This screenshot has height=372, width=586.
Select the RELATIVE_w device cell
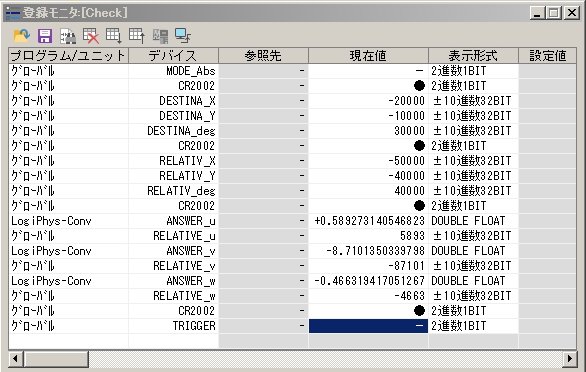pyautogui.click(x=173, y=296)
